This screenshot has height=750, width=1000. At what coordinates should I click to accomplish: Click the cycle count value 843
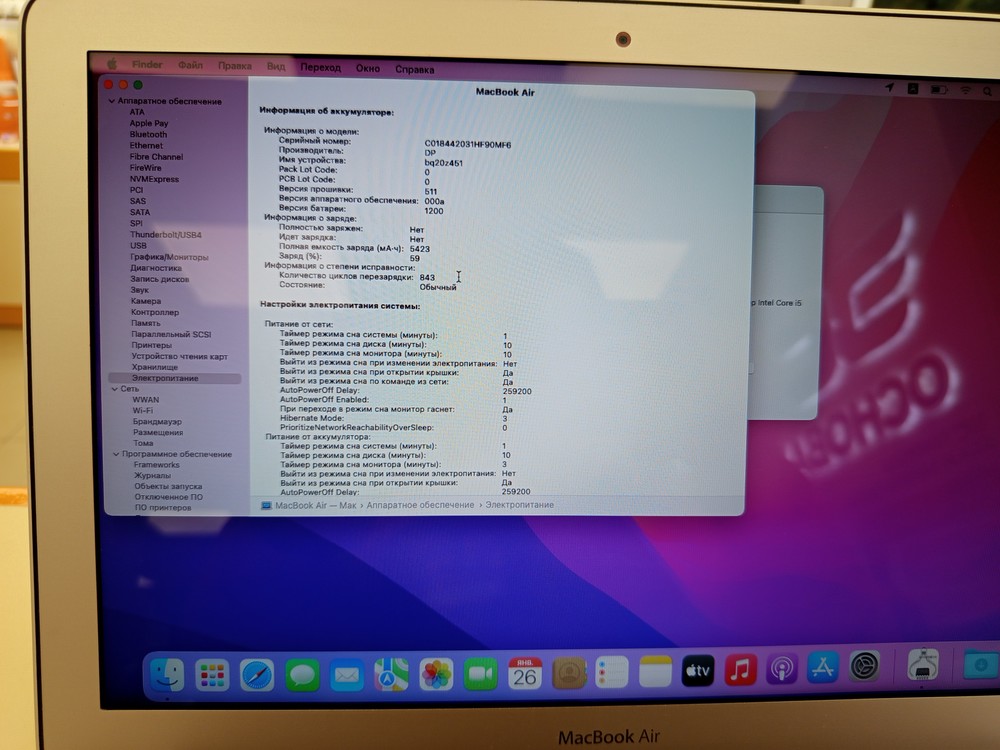pyautogui.click(x=427, y=277)
